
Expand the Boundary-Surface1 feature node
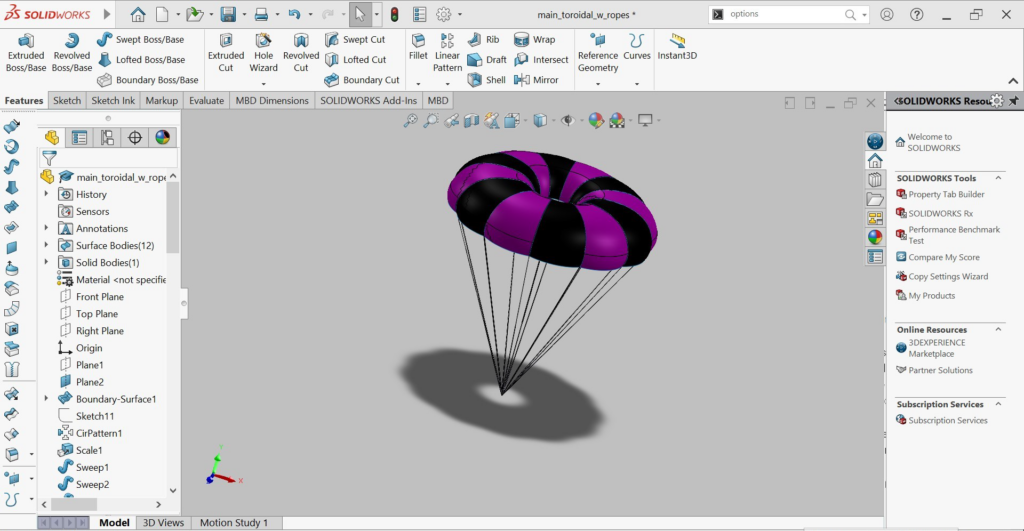click(46, 399)
